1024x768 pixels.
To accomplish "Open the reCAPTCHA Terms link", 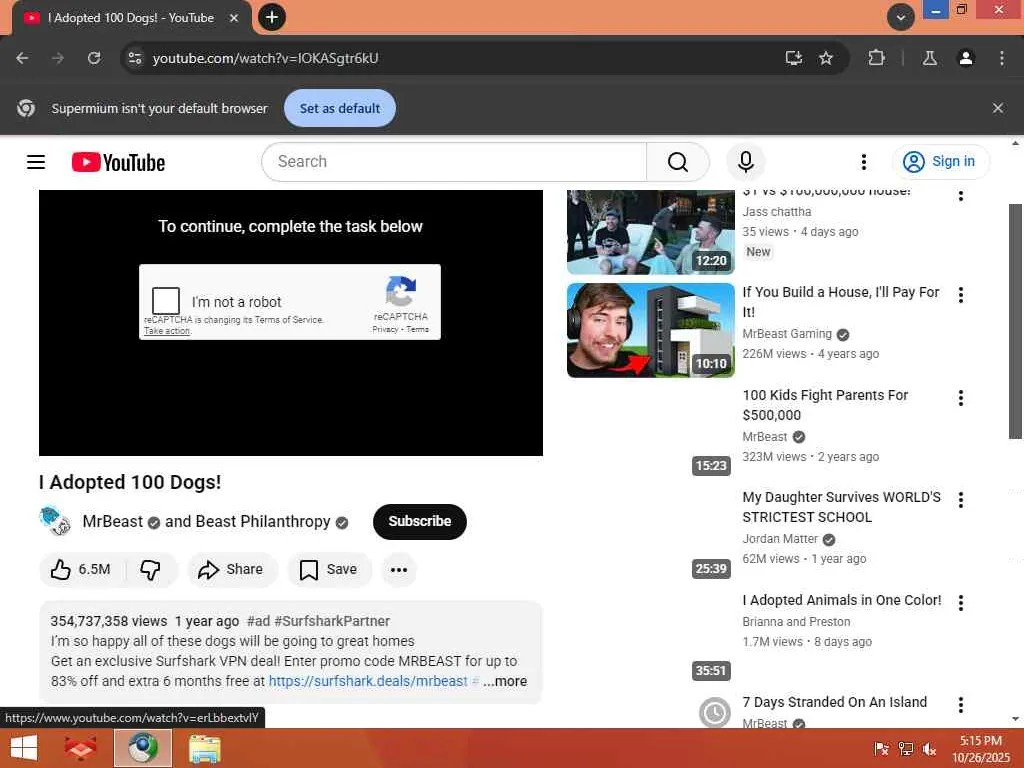I will (418, 329).
